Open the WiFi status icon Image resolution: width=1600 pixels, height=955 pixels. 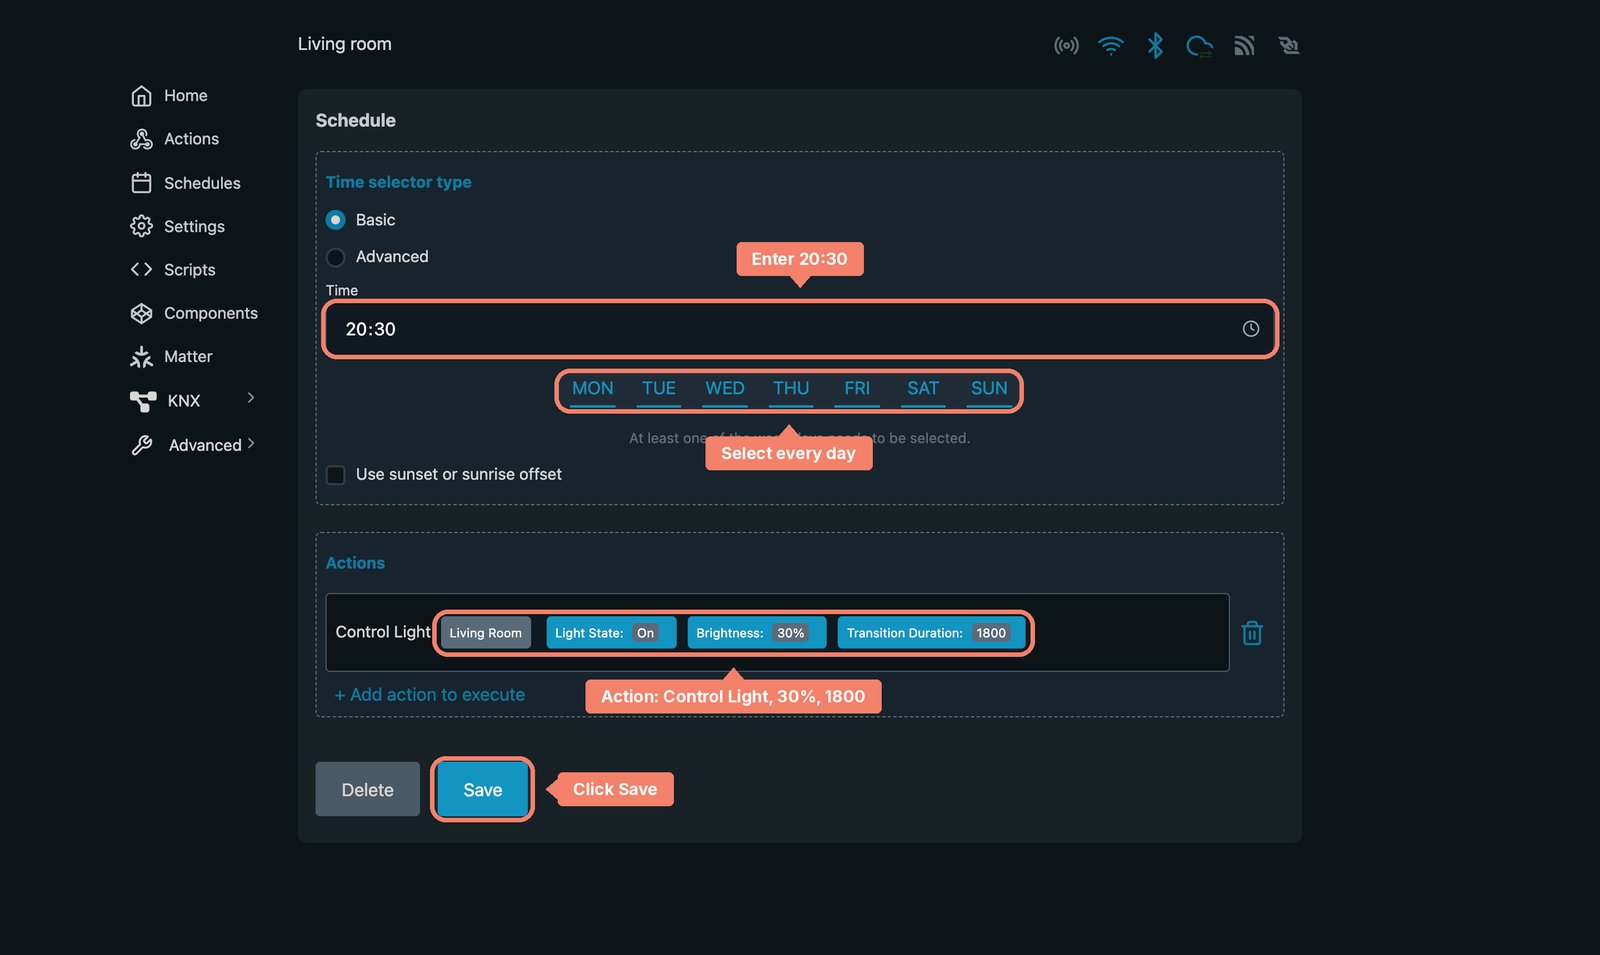(1111, 46)
